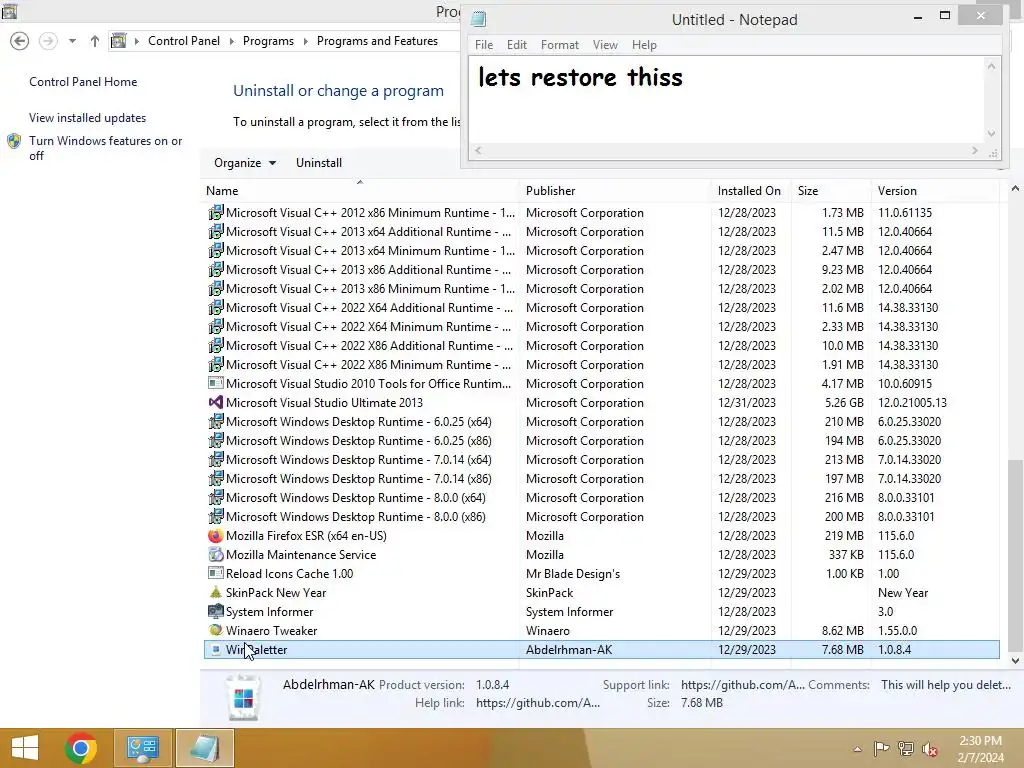Expand the chevron after Programs breadcrumb

(305, 41)
